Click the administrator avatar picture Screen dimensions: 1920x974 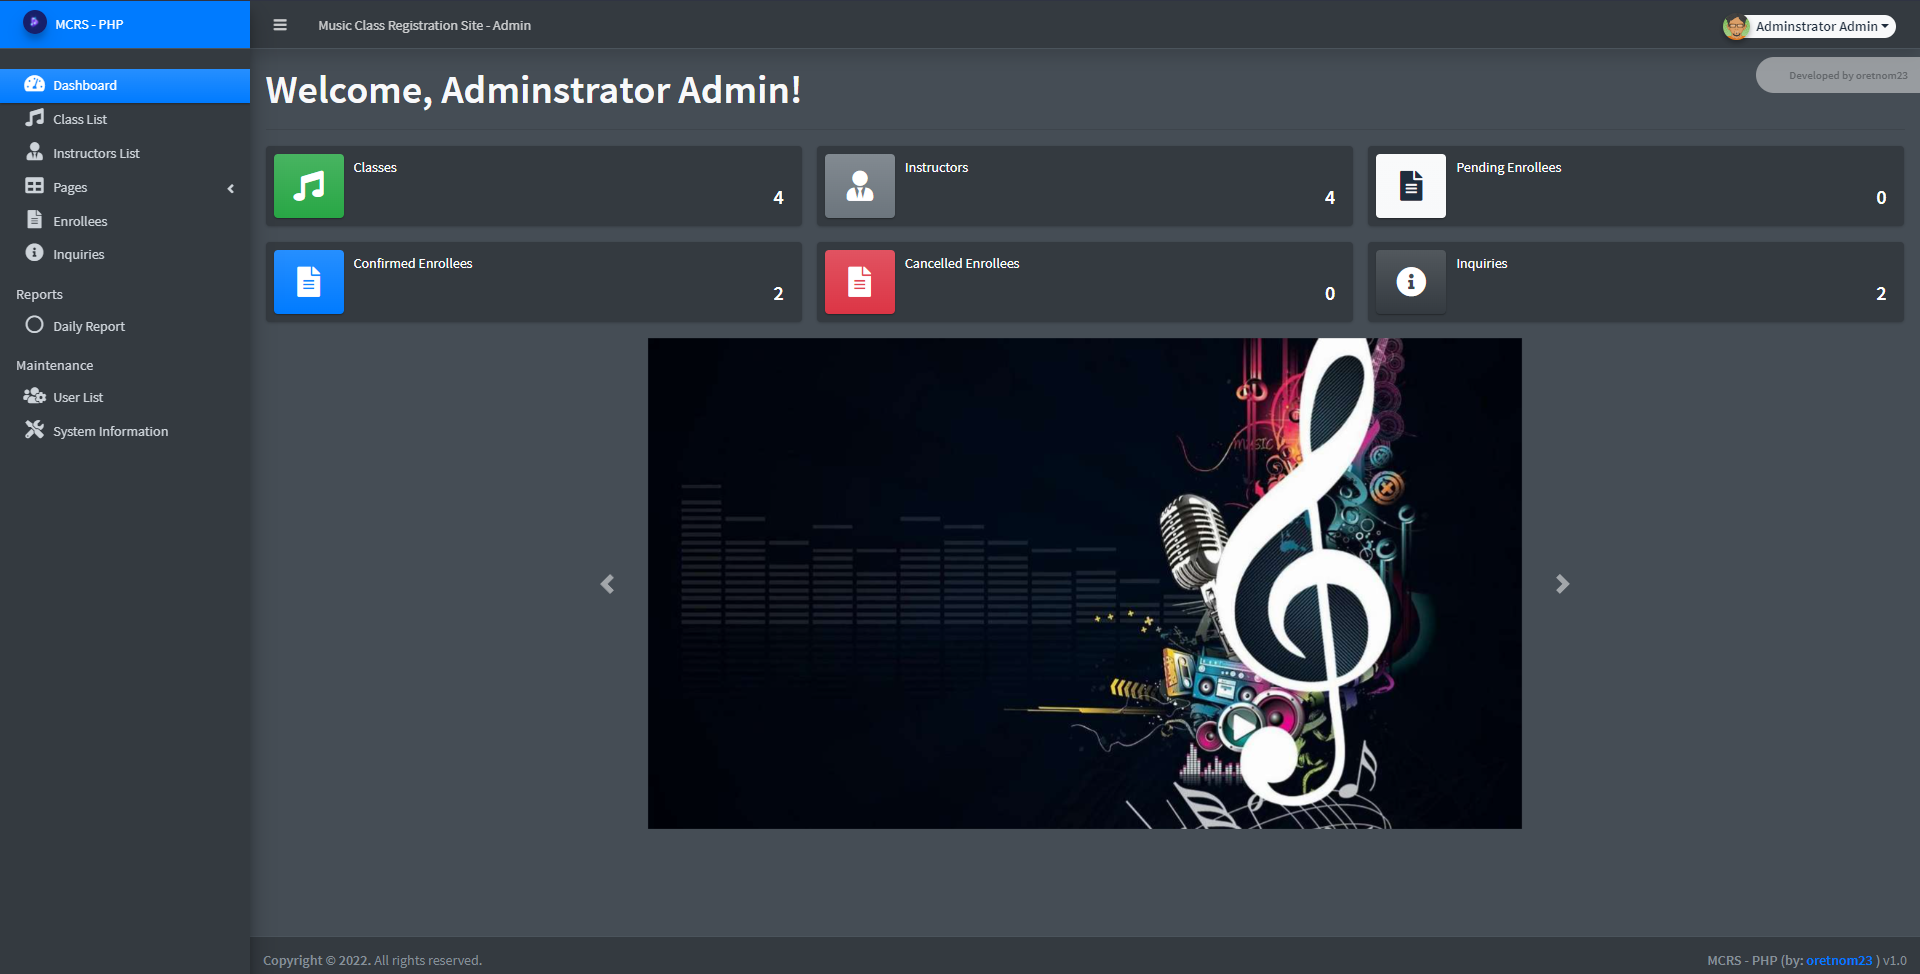[1736, 27]
